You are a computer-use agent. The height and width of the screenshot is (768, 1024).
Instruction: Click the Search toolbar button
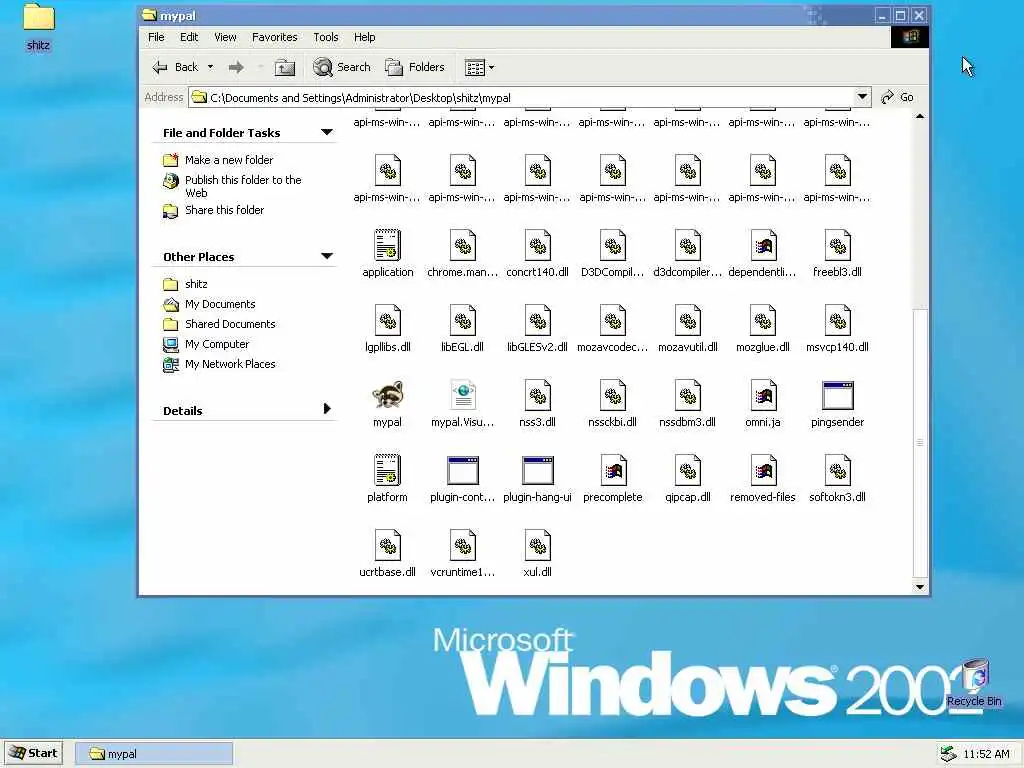click(x=341, y=67)
